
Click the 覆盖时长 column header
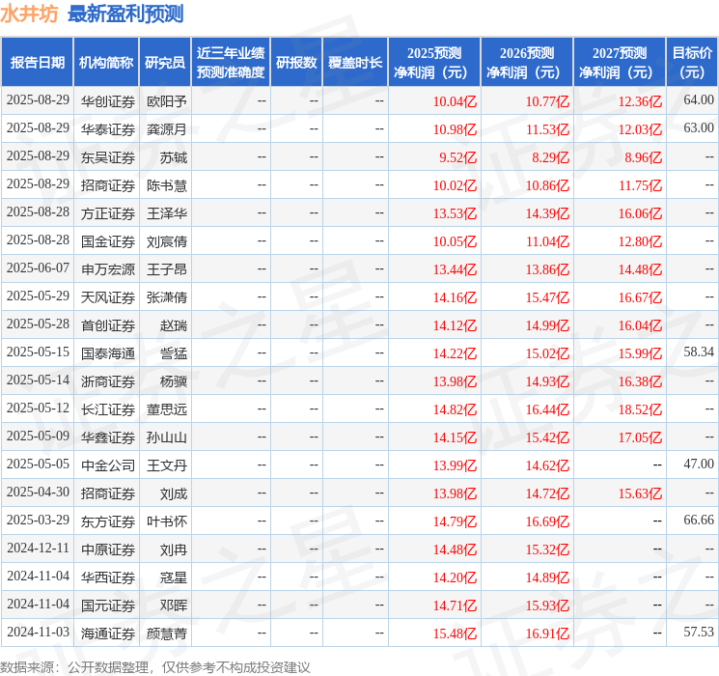pyautogui.click(x=355, y=62)
